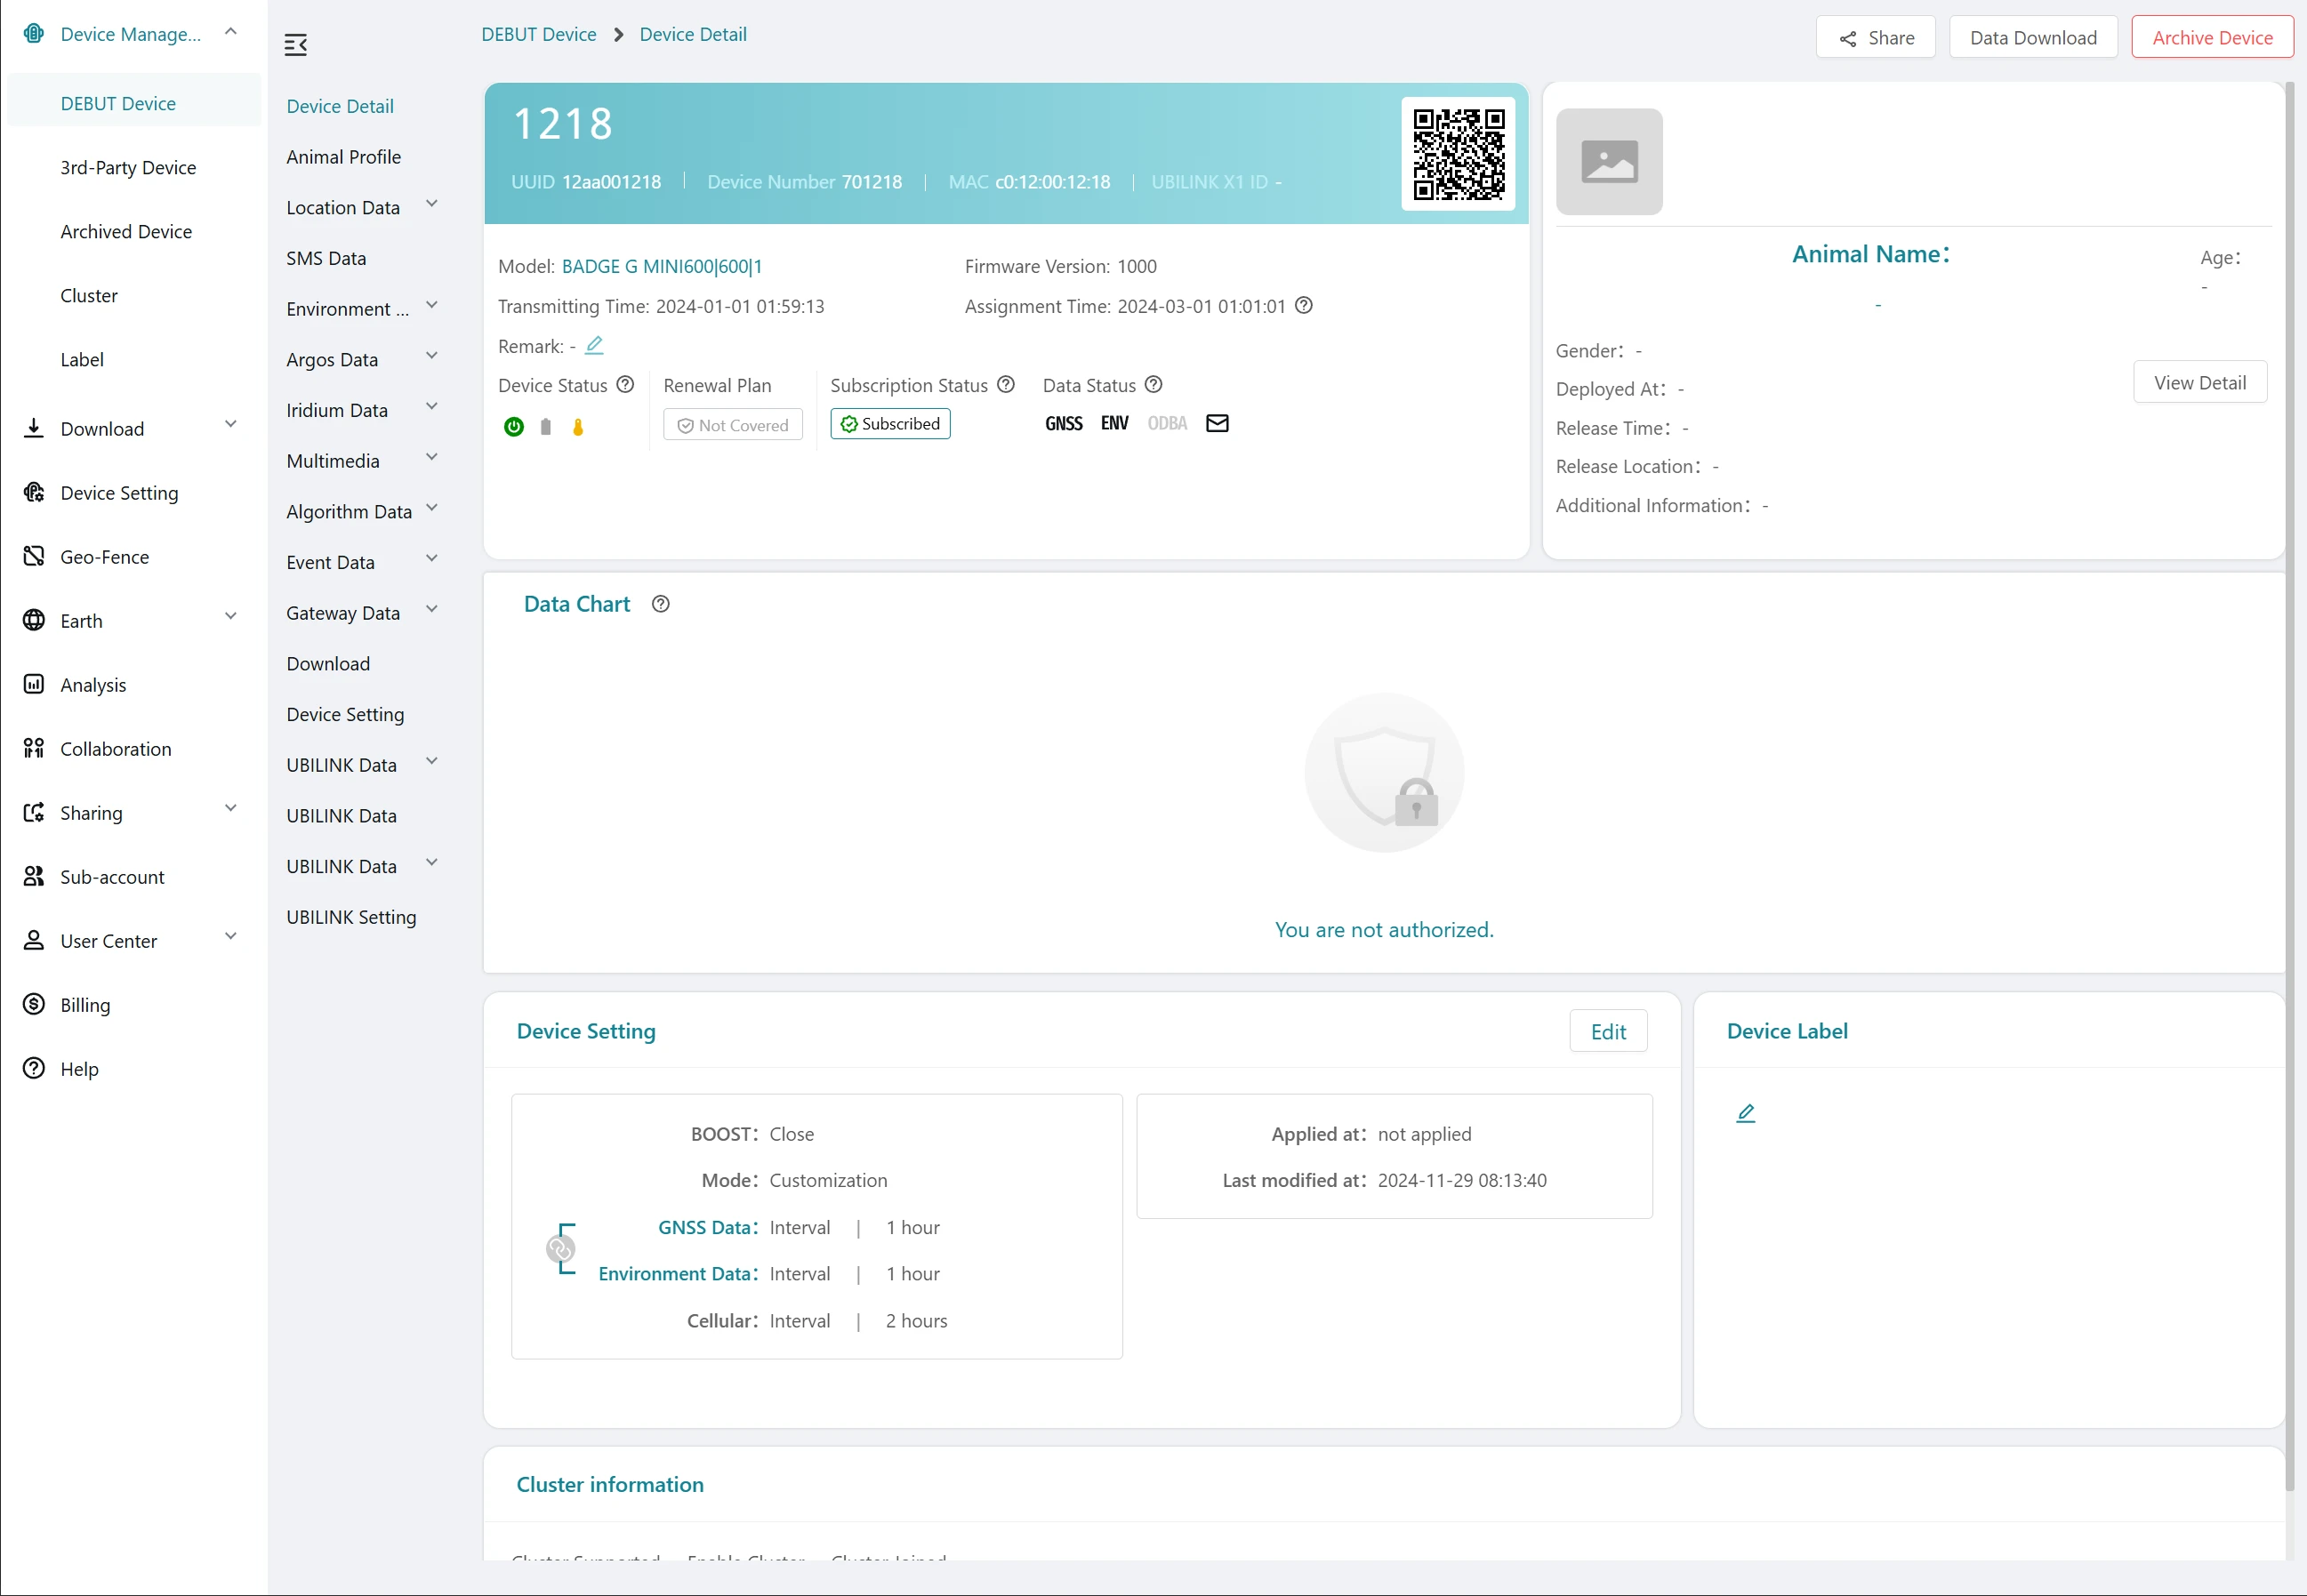Click the green power status icon
Image resolution: width=2307 pixels, height=1596 pixels.
[x=514, y=427]
